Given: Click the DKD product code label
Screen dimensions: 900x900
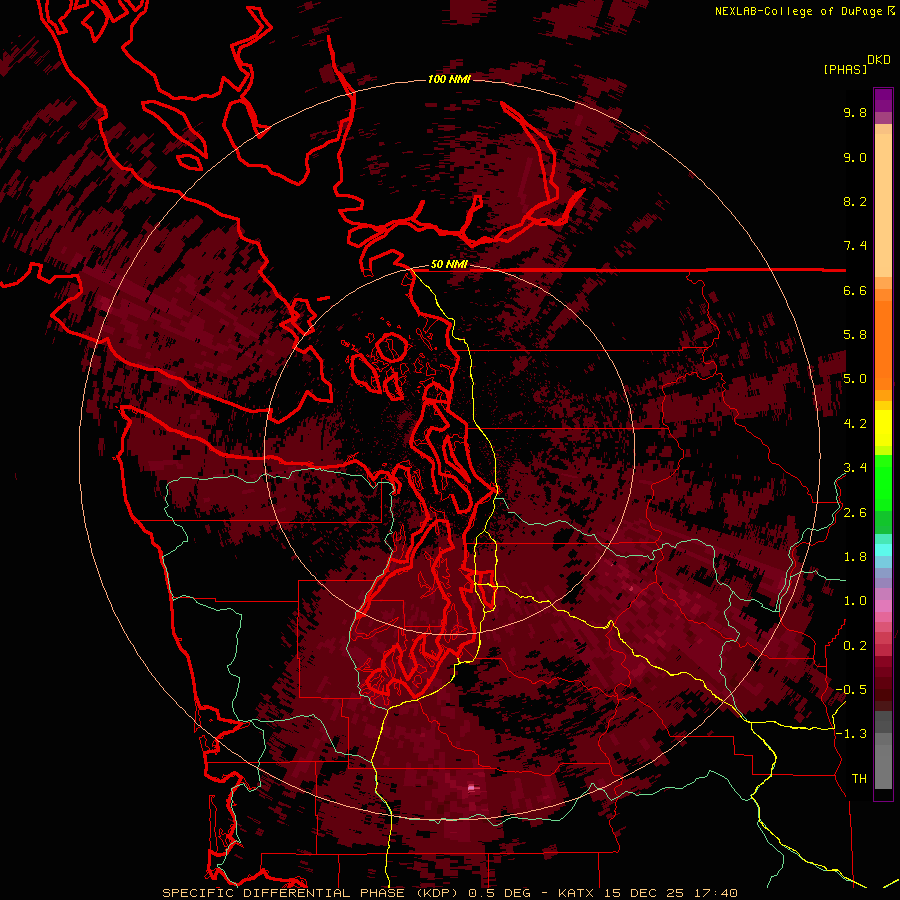Looking at the screenshot, I should 879,60.
